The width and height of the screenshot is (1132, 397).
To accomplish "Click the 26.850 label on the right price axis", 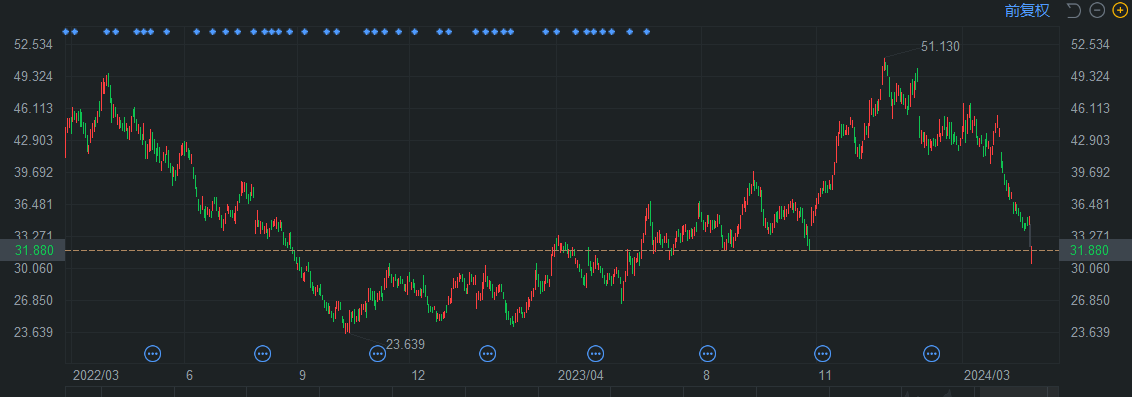I will pos(1089,300).
